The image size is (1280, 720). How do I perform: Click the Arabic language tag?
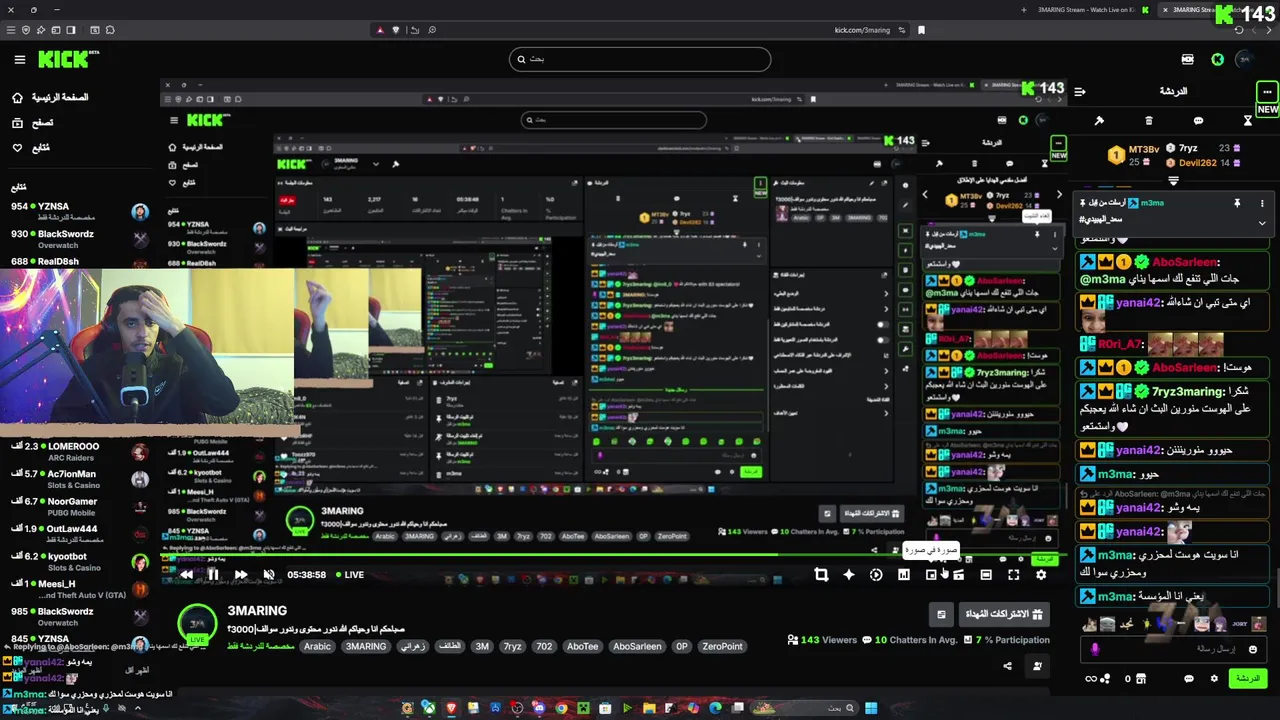click(x=317, y=647)
